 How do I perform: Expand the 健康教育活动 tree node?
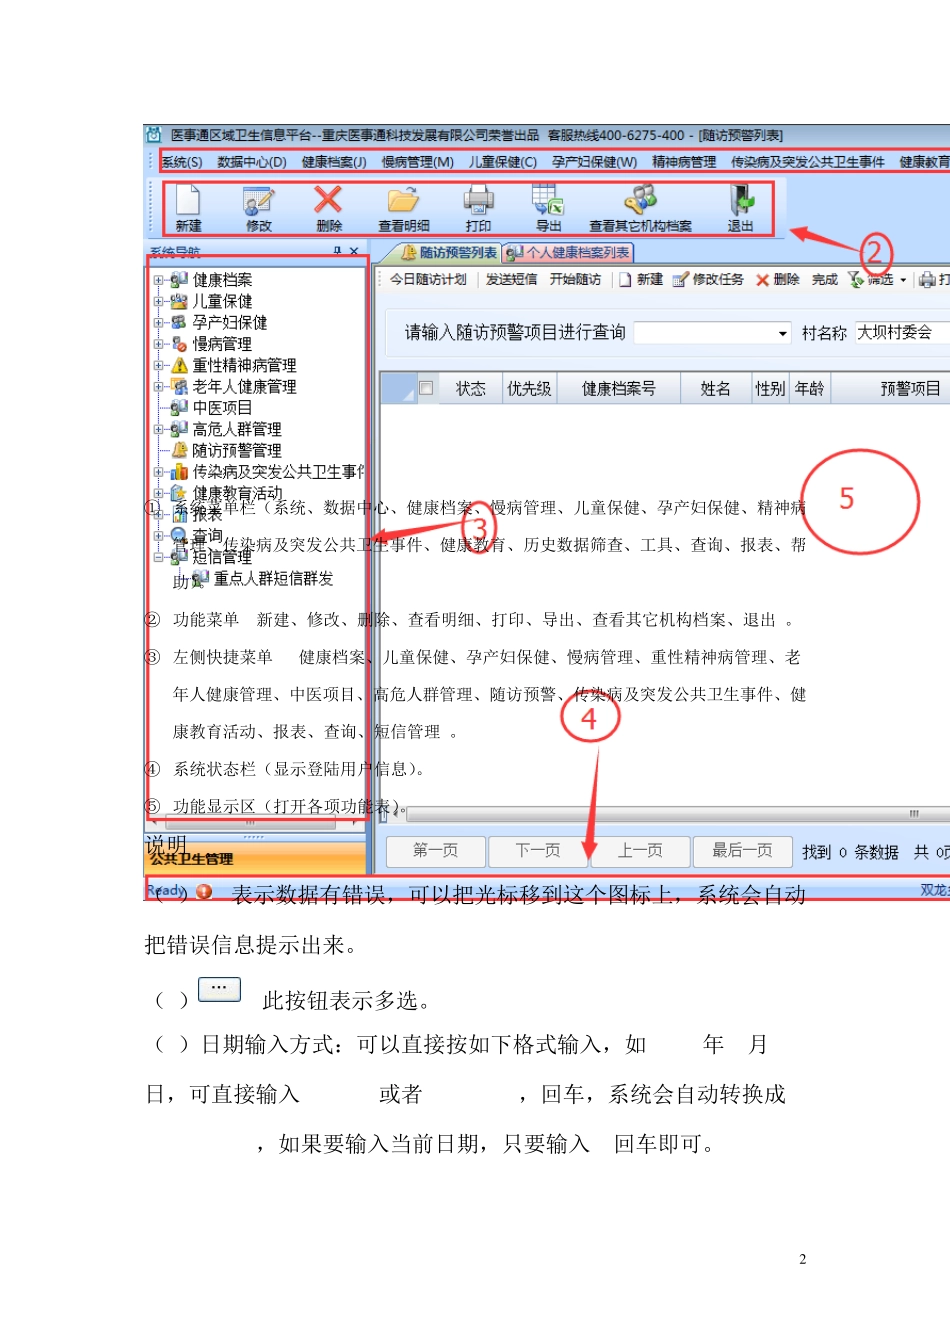pyautogui.click(x=158, y=493)
